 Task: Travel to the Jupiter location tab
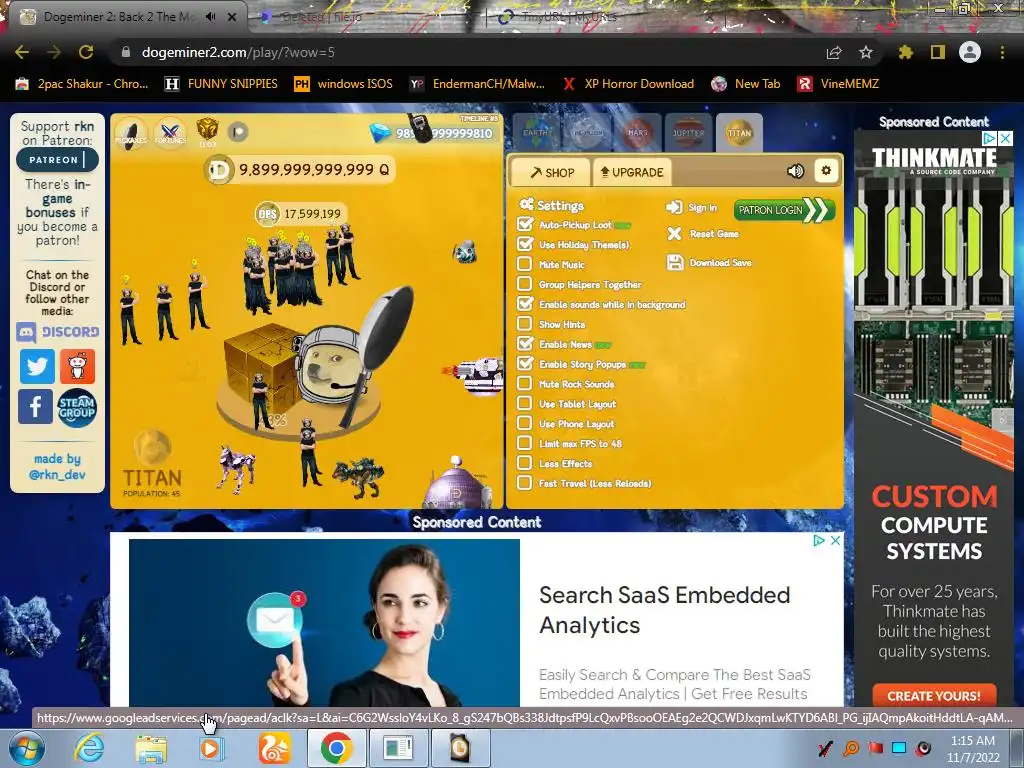tap(688, 133)
